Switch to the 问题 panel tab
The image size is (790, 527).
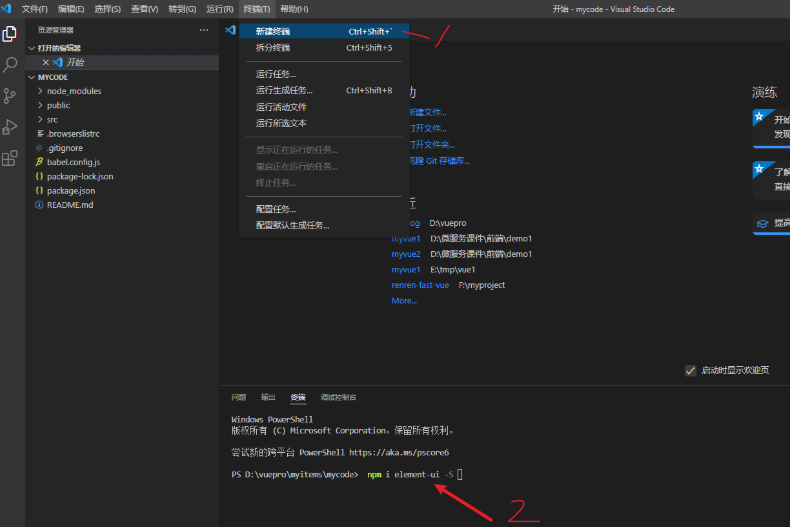coord(239,398)
